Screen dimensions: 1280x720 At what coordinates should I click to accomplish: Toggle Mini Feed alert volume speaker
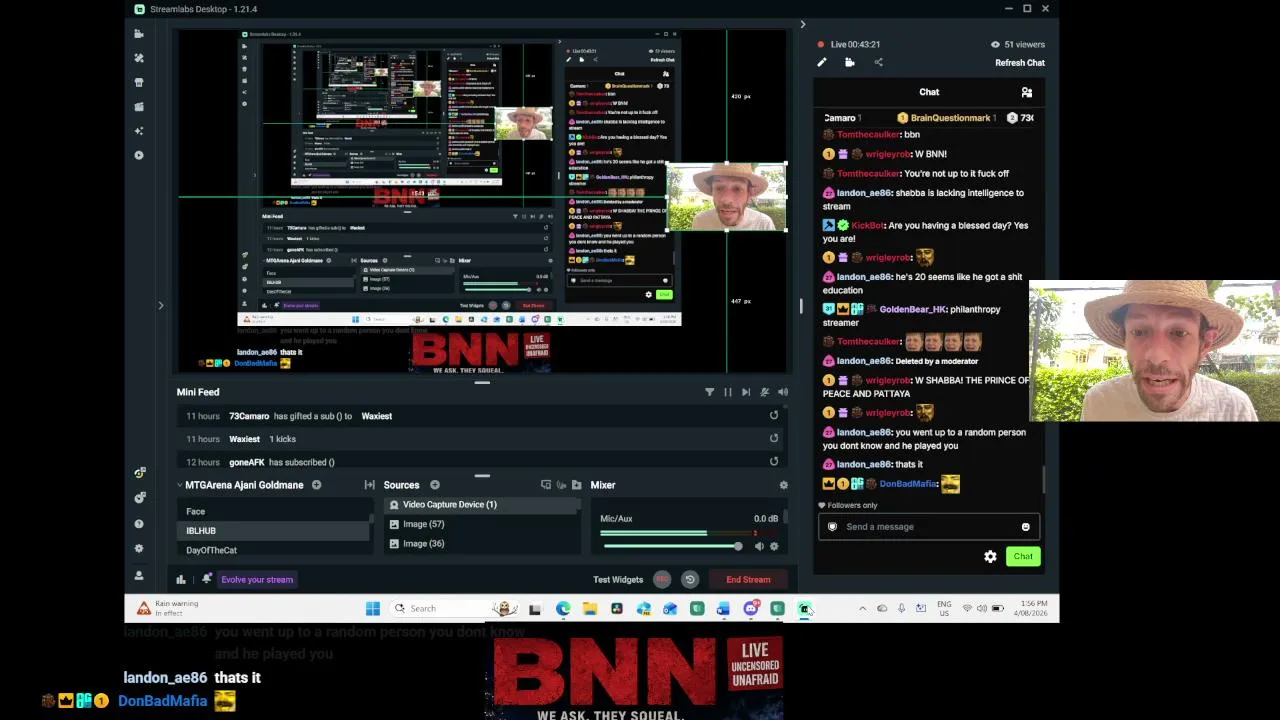pyautogui.click(x=783, y=392)
